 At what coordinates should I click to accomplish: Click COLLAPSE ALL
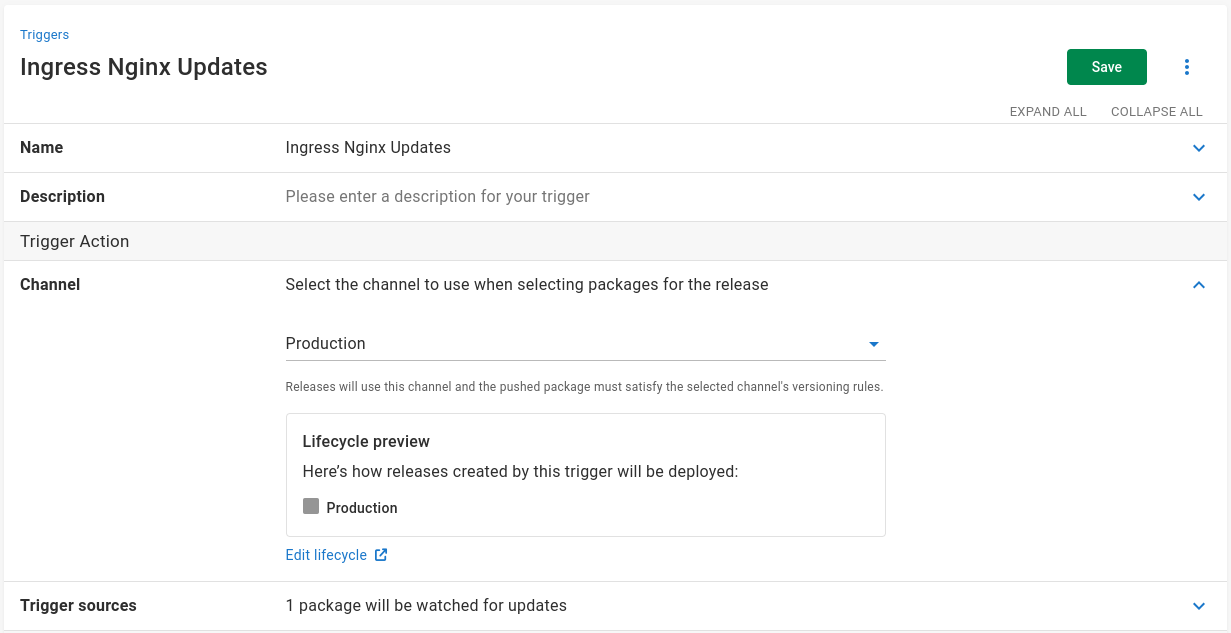tap(1156, 112)
